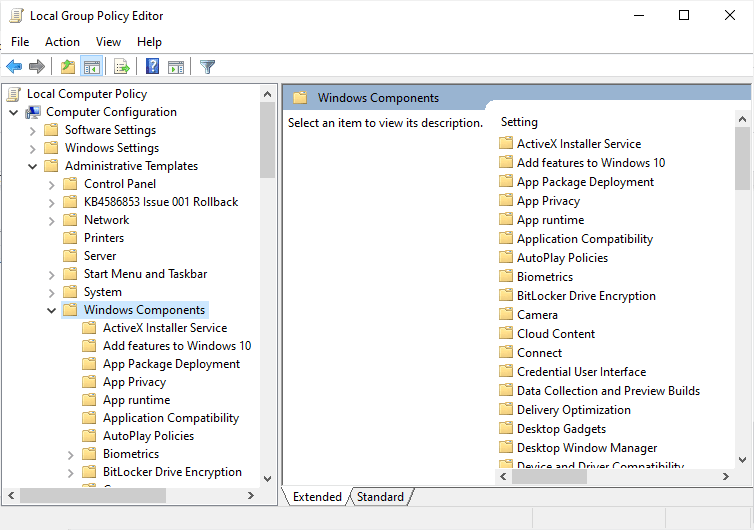Switch to the Standard tab
This screenshot has height=530, width=754.
click(380, 496)
